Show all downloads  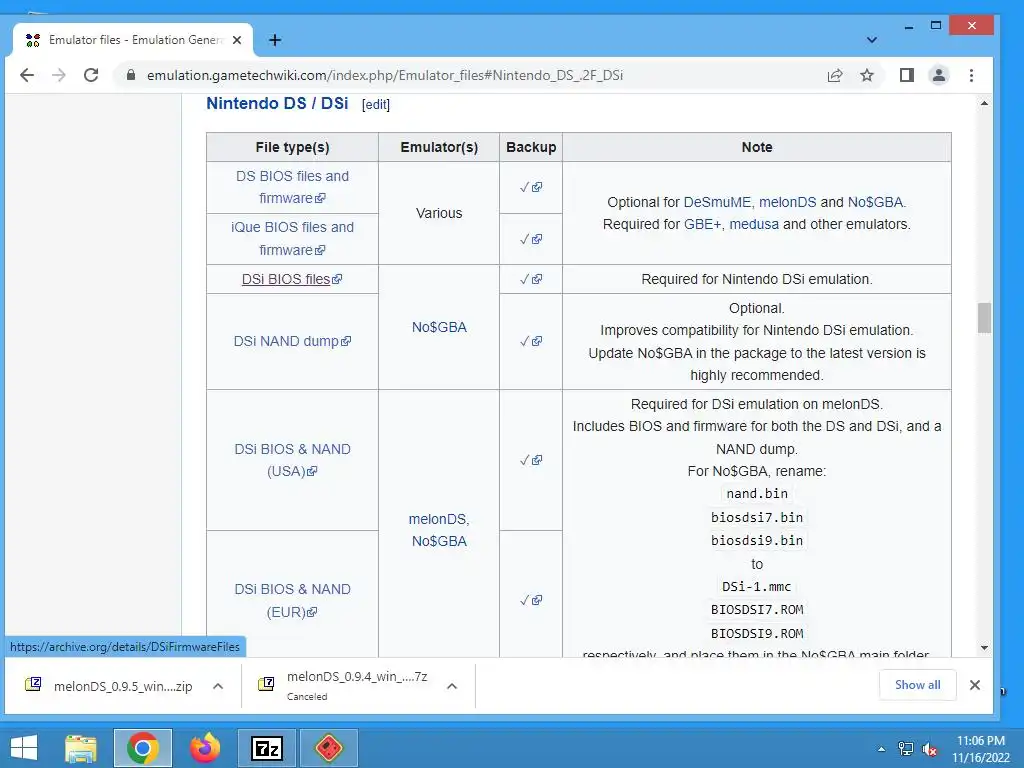click(918, 685)
